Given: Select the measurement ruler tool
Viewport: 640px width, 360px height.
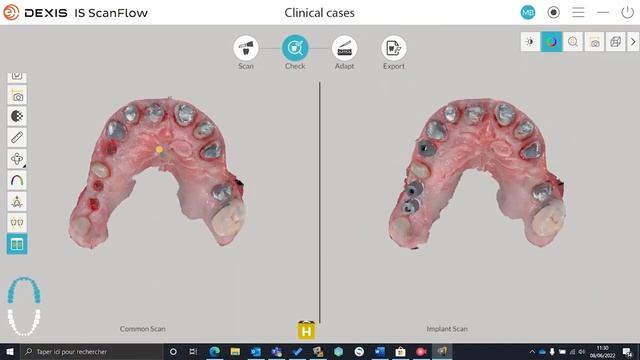Looking at the screenshot, I should coord(17,138).
